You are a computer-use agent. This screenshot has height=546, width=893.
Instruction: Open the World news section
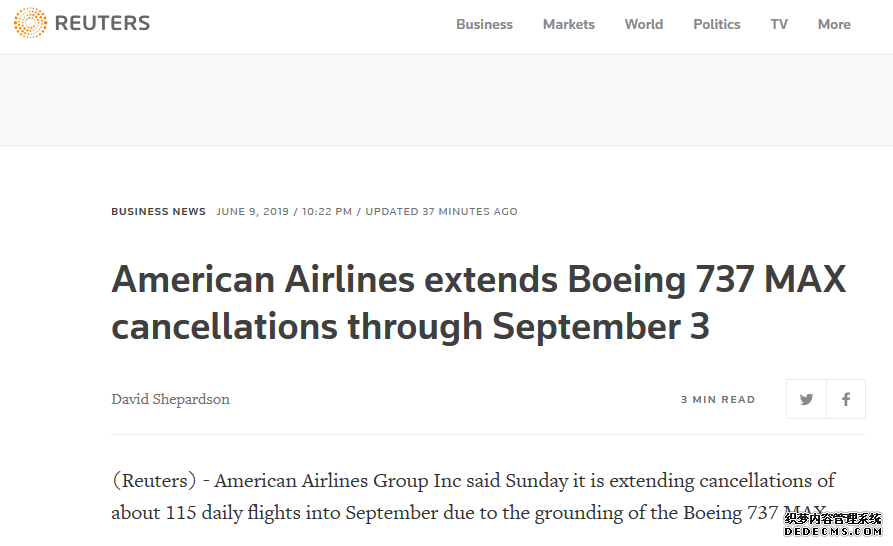[644, 24]
